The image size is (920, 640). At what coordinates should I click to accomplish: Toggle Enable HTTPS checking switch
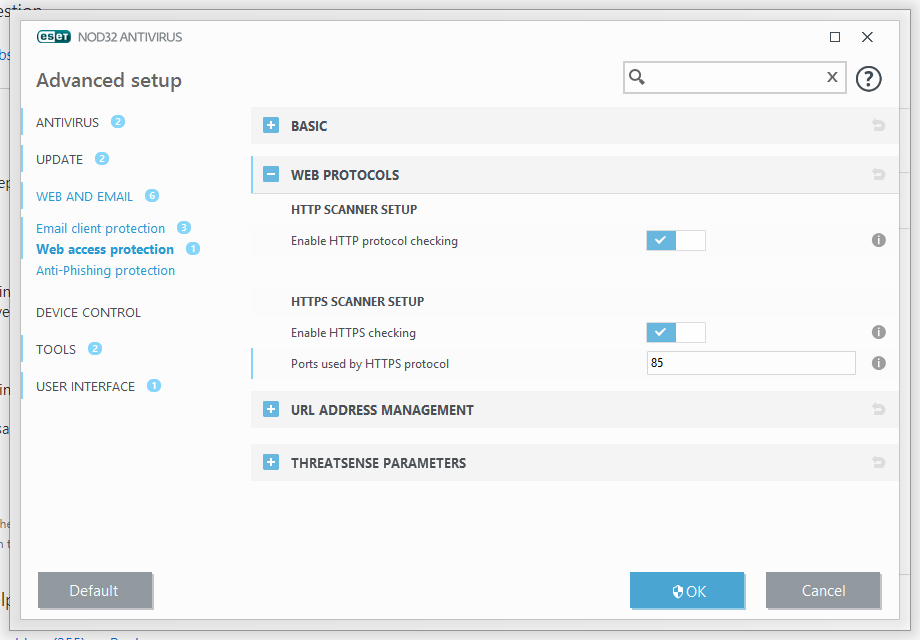click(x=676, y=333)
